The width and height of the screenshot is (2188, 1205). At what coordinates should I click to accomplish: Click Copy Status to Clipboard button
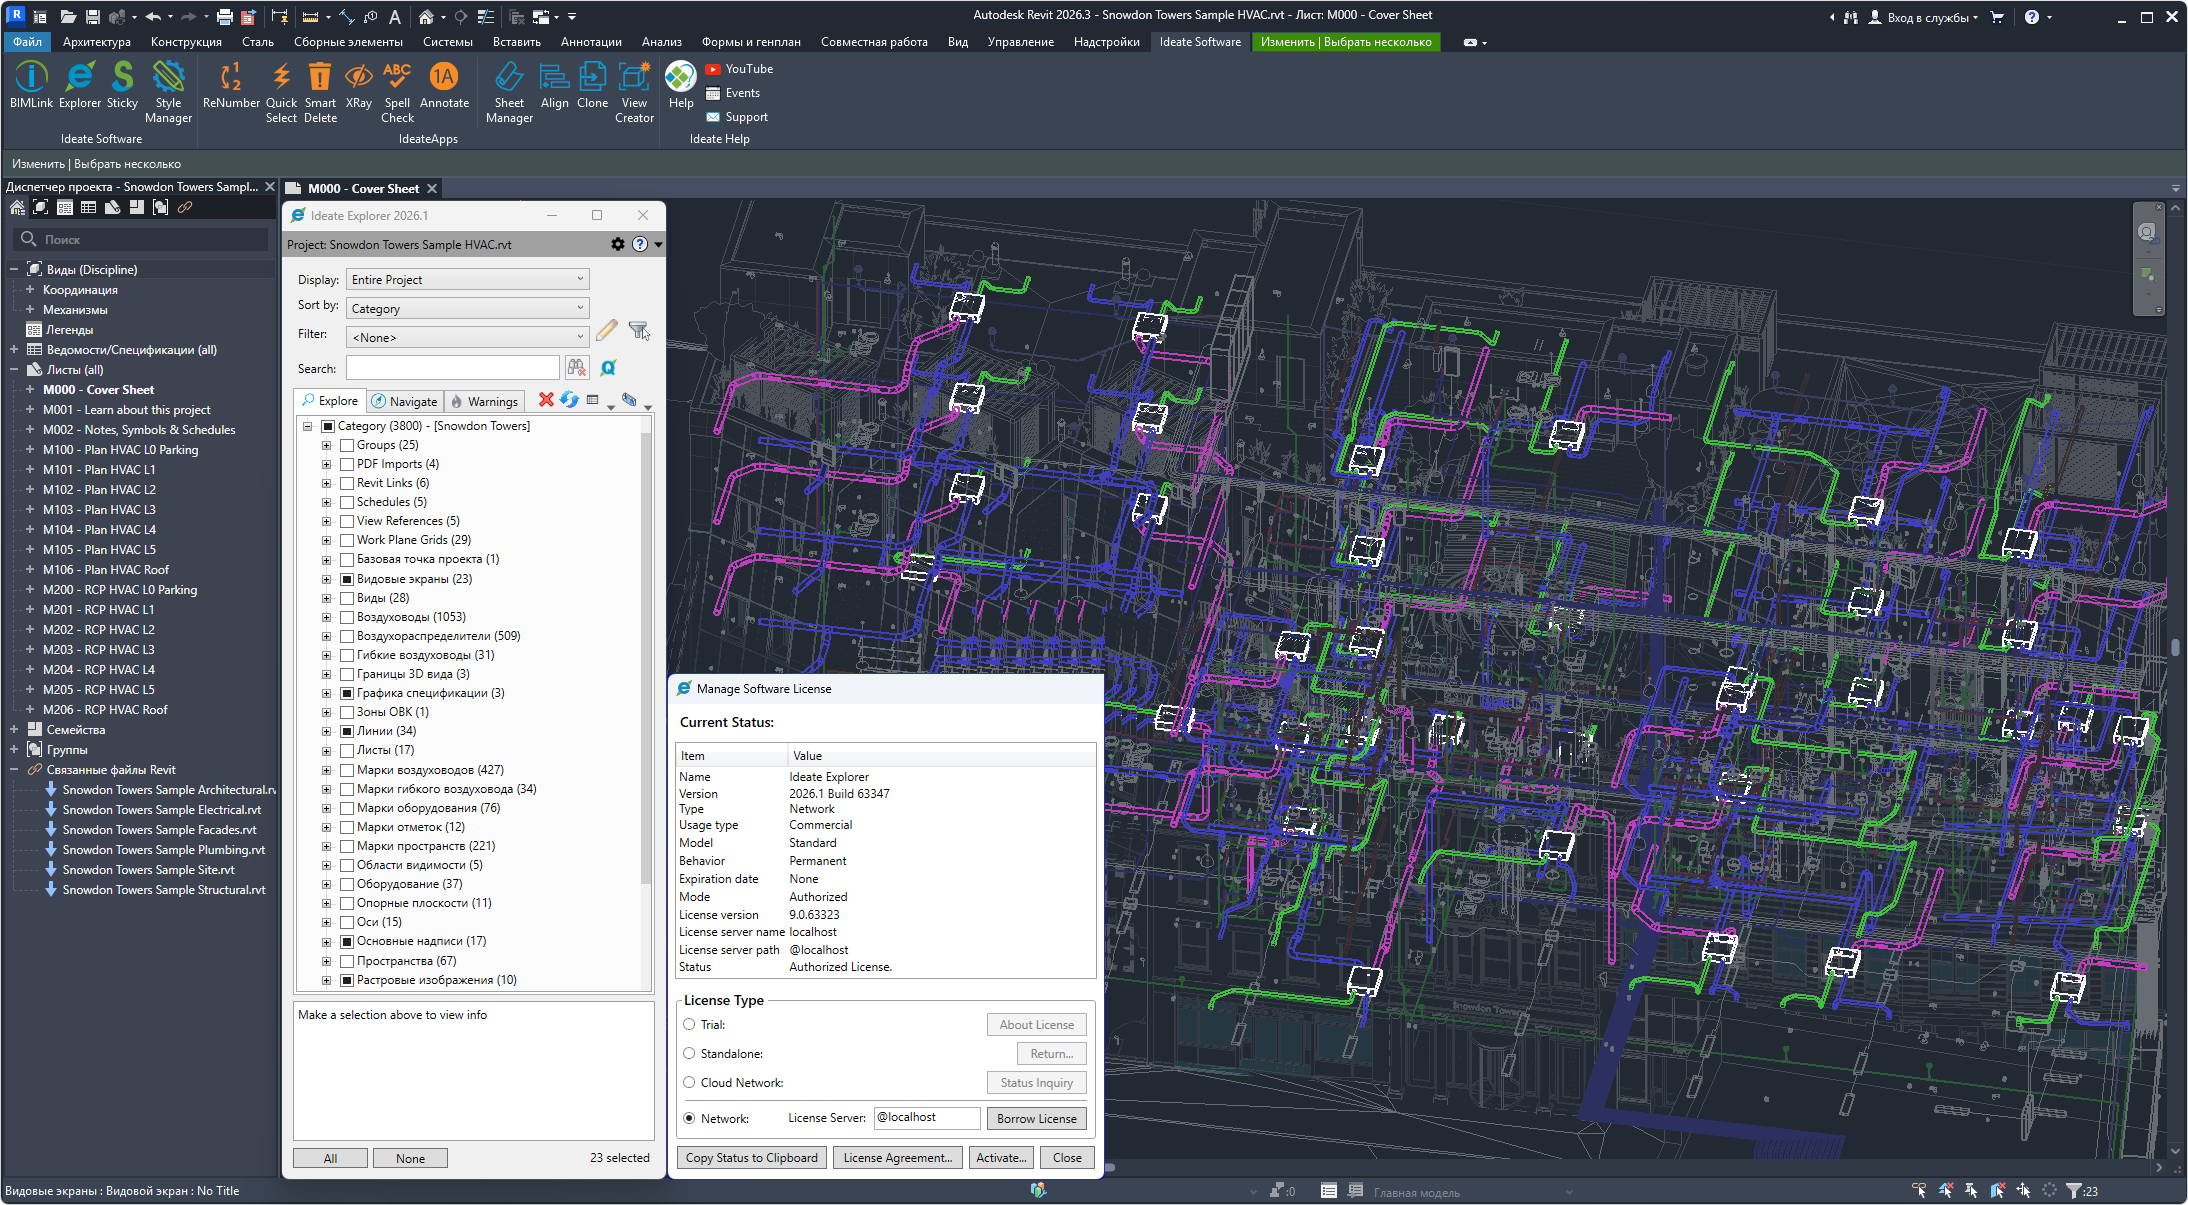tap(751, 1157)
